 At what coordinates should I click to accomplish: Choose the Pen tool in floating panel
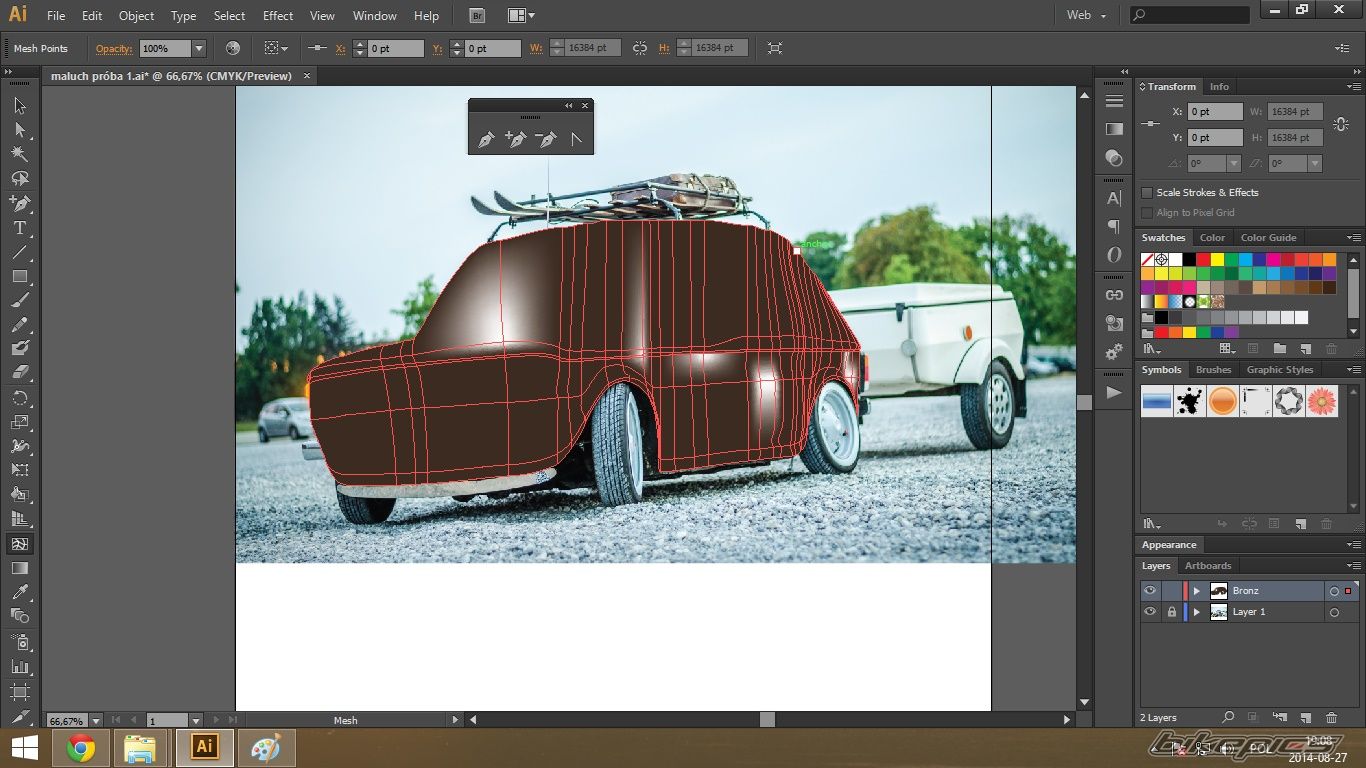tap(486, 140)
